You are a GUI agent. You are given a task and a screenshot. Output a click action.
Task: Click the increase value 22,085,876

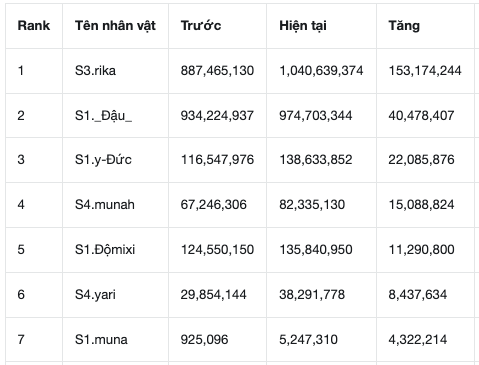point(421,160)
